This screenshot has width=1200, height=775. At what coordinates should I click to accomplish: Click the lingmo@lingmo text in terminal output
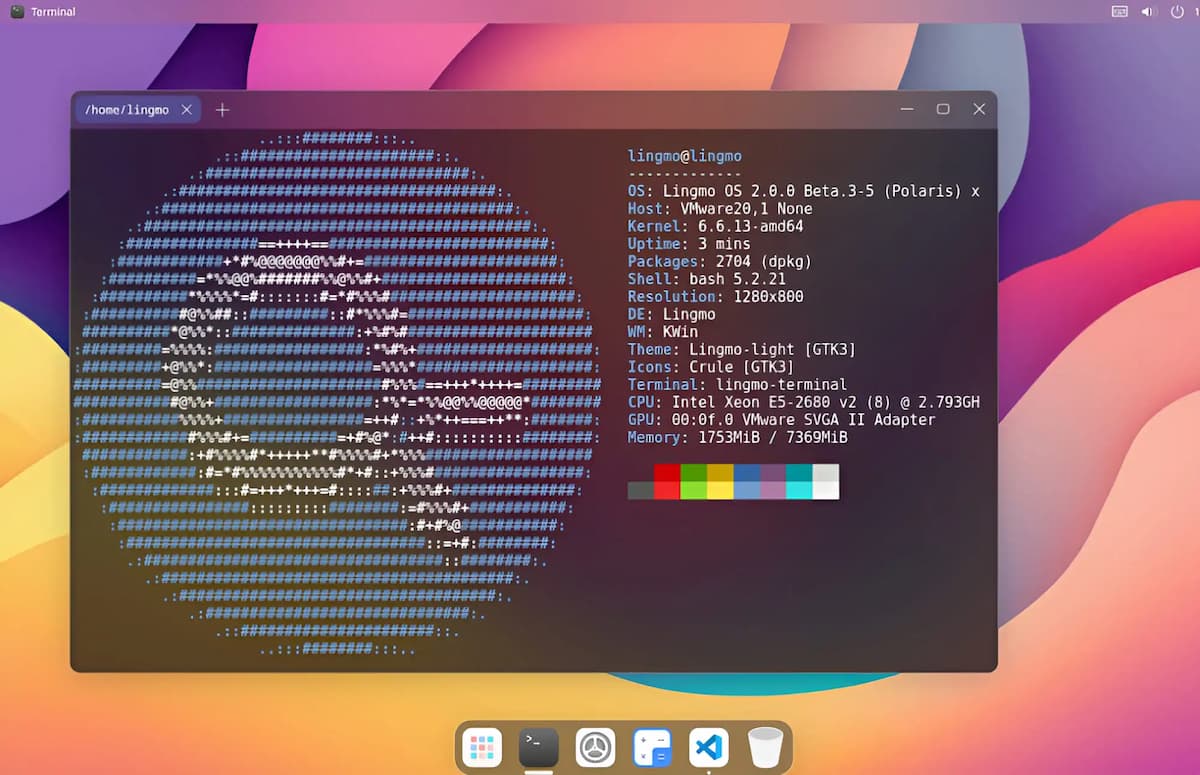(684, 156)
